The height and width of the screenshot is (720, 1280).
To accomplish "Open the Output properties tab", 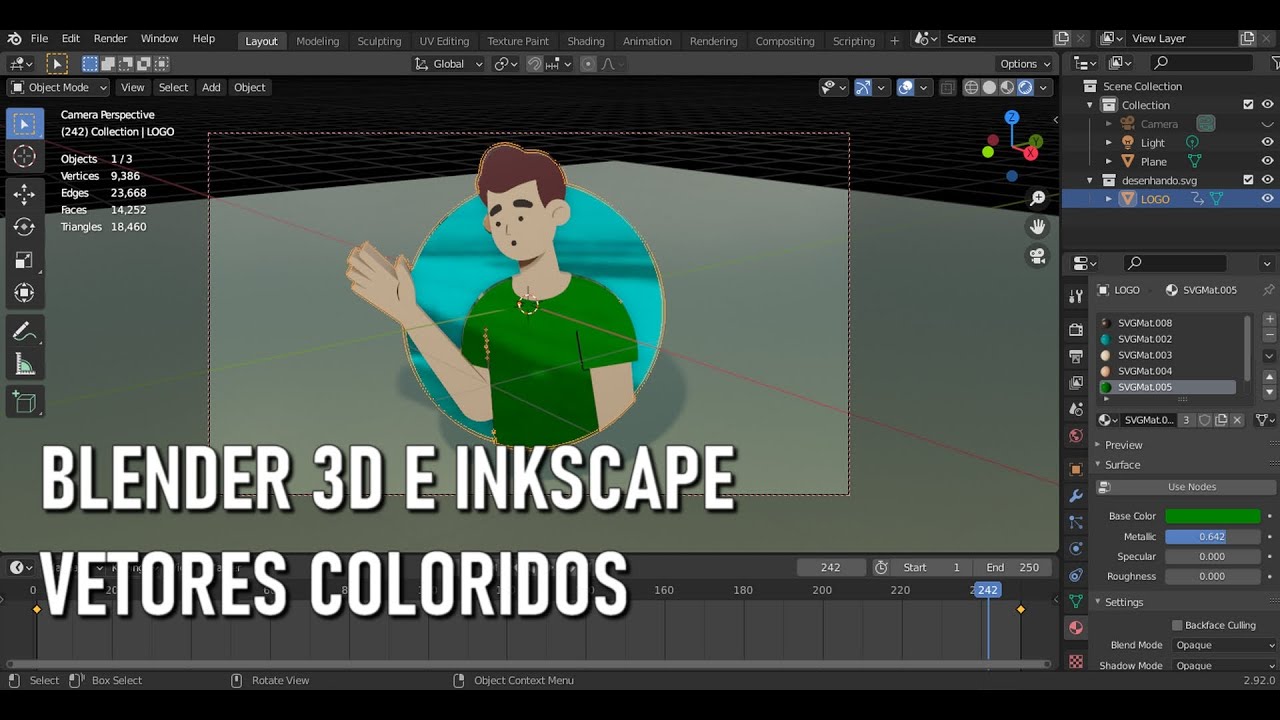I will pos(1076,356).
